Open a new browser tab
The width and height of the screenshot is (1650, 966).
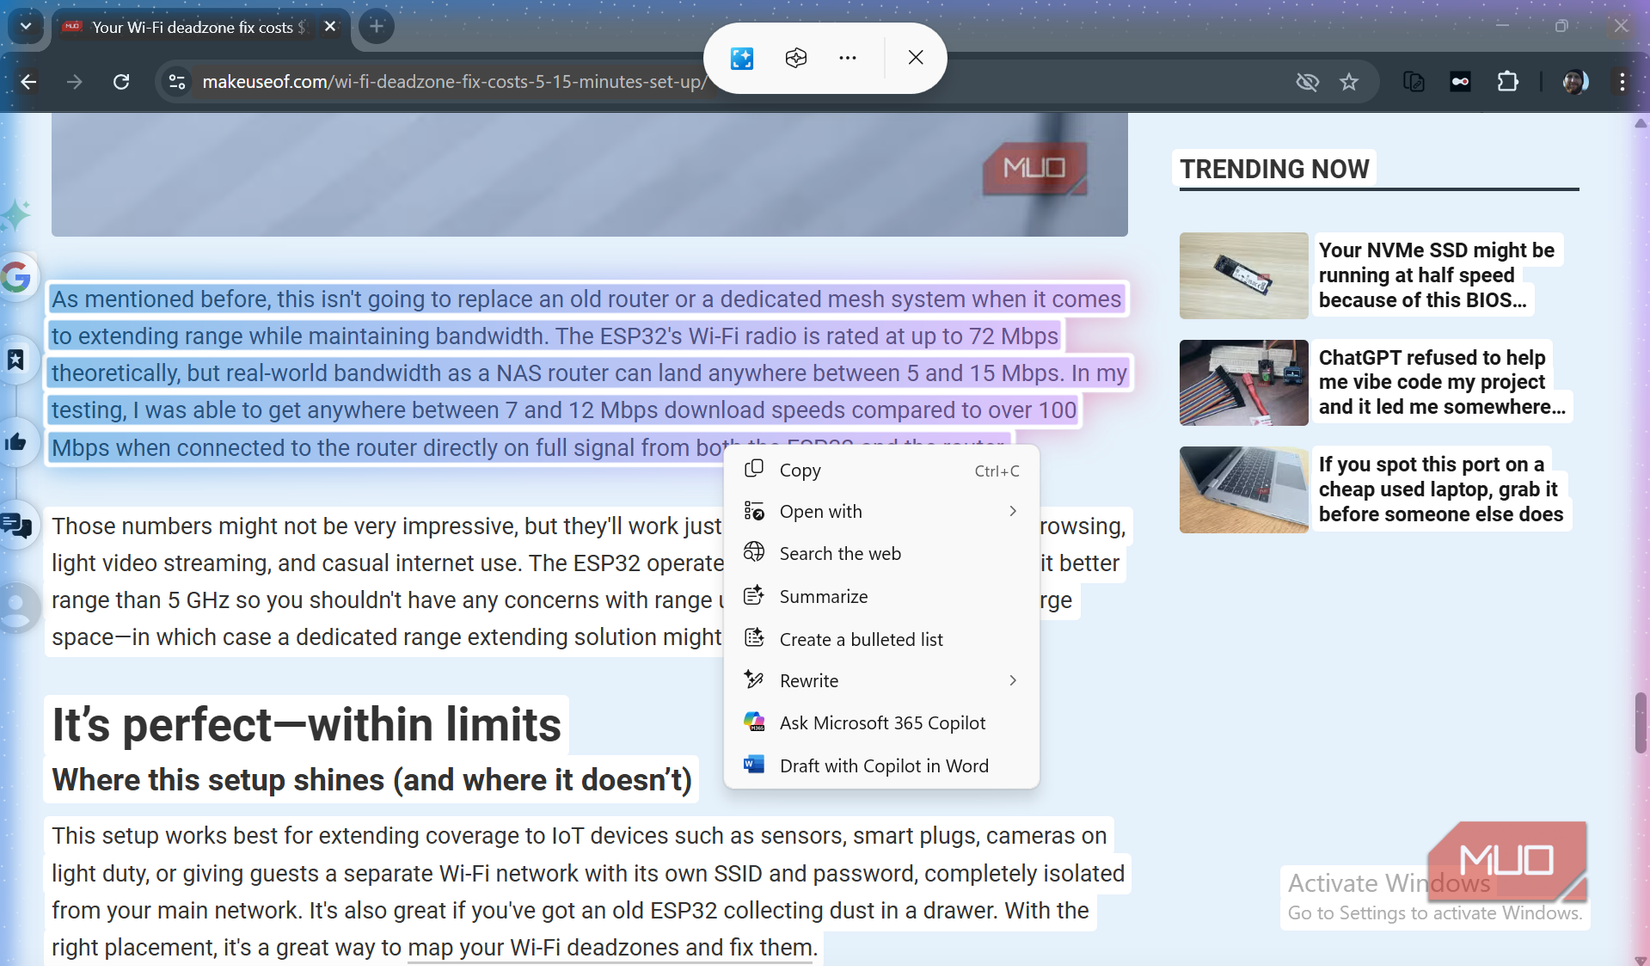(x=377, y=27)
